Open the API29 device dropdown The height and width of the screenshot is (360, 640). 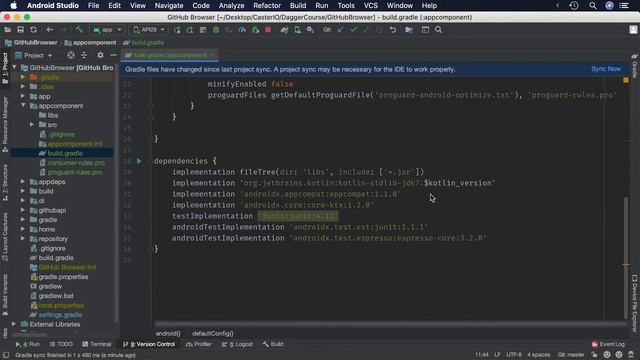coord(149,30)
